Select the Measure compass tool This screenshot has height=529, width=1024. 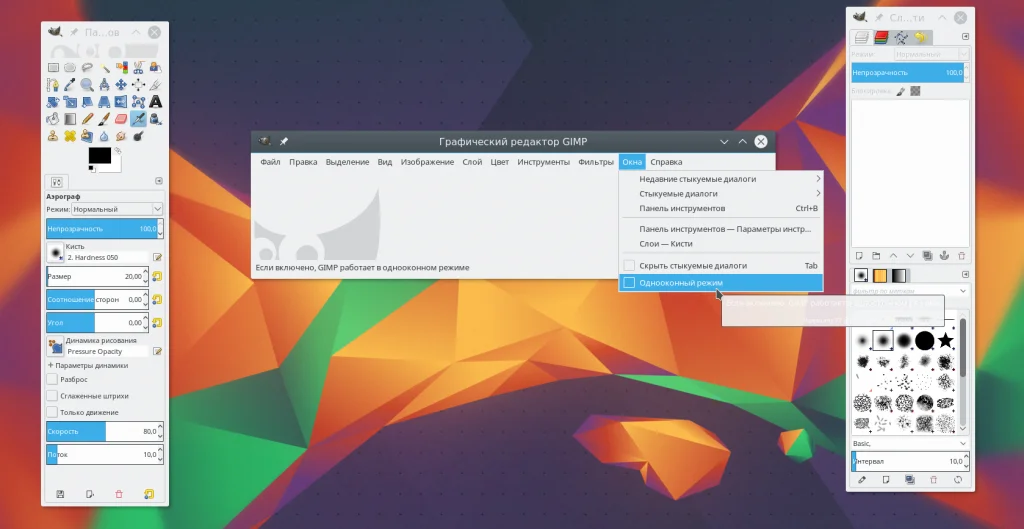click(x=104, y=85)
